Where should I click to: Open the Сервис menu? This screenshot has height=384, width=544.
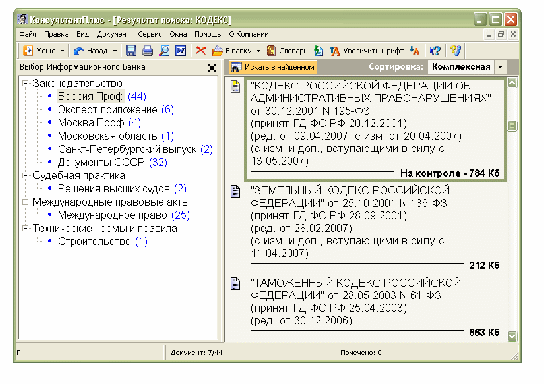(149, 34)
